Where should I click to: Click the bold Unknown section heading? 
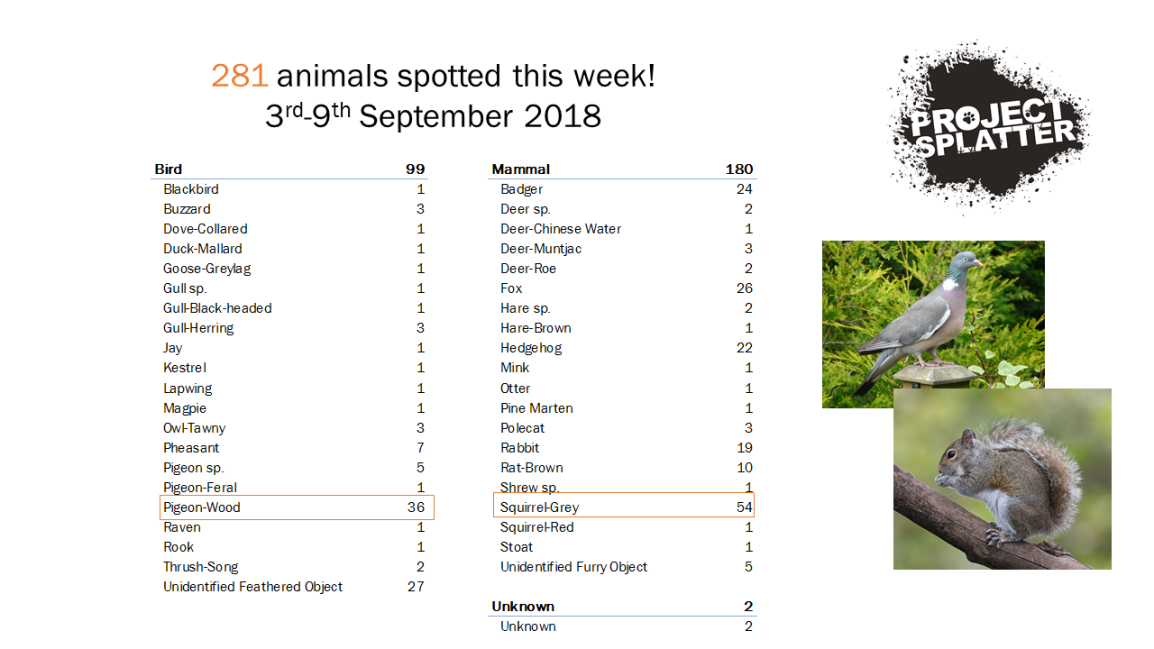[523, 606]
